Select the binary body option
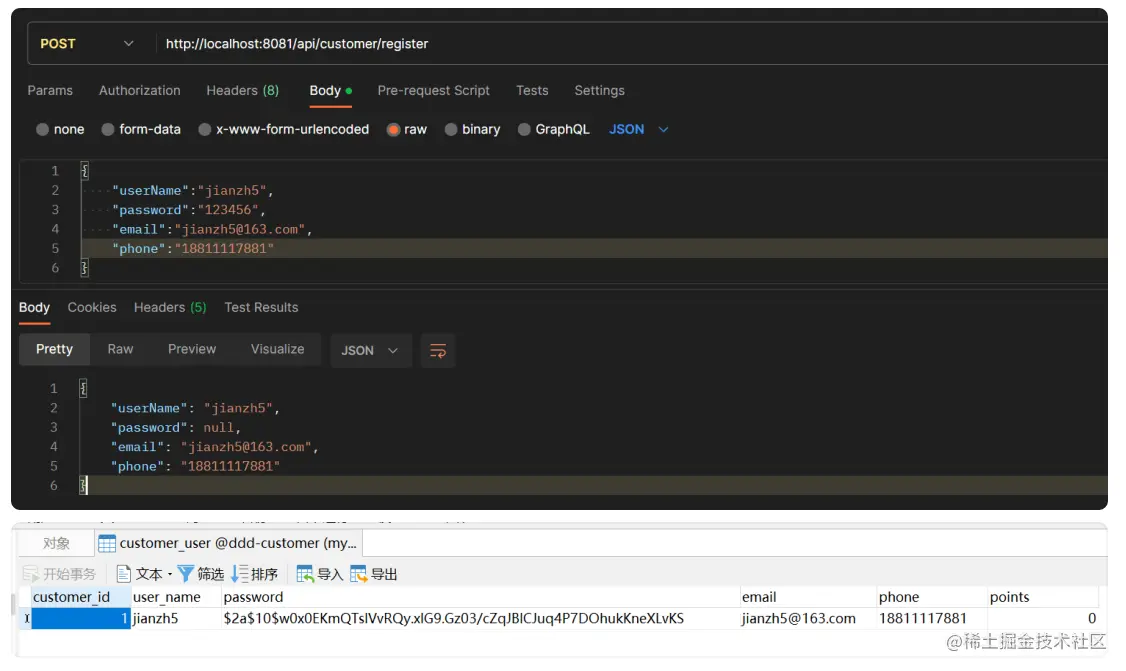Image resolution: width=1126 pixels, height=671 pixels. (x=451, y=129)
